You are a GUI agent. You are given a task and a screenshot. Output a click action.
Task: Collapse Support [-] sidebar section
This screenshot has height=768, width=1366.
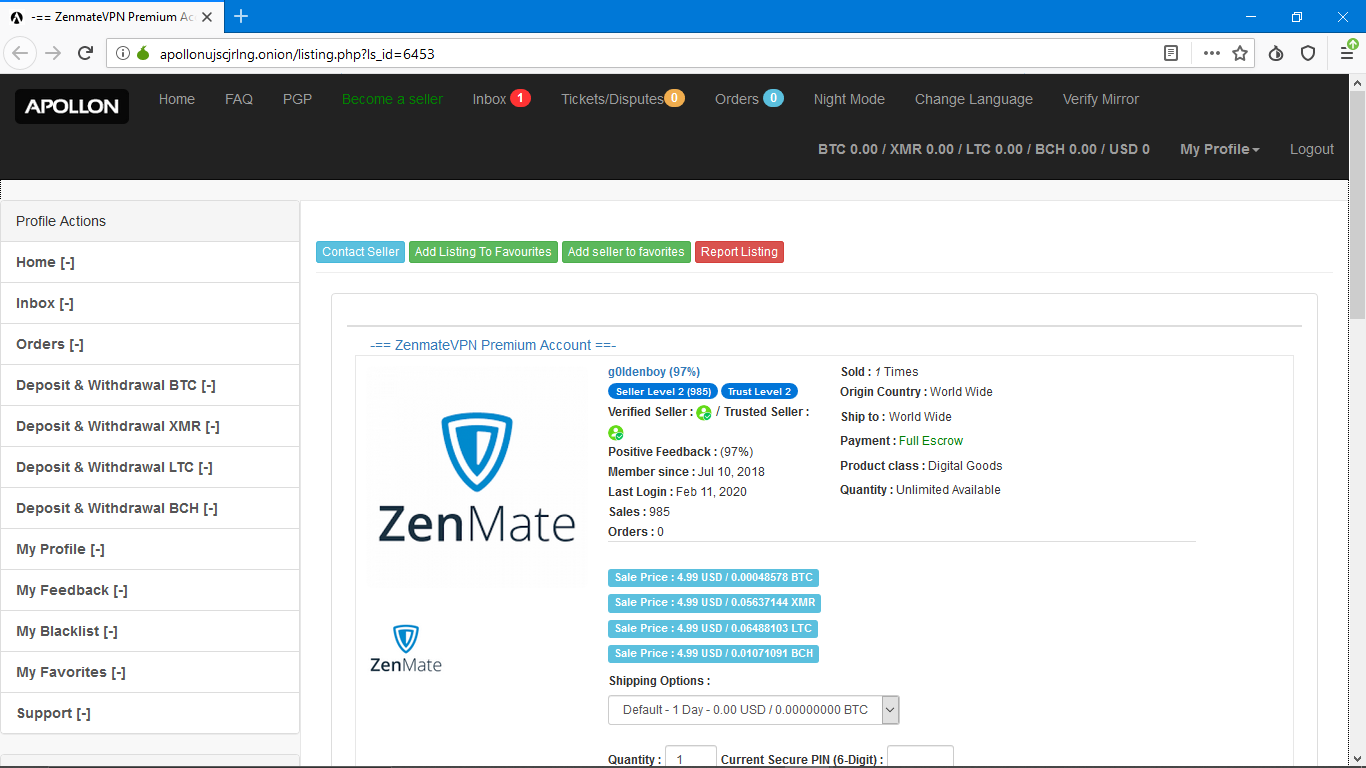(x=150, y=713)
